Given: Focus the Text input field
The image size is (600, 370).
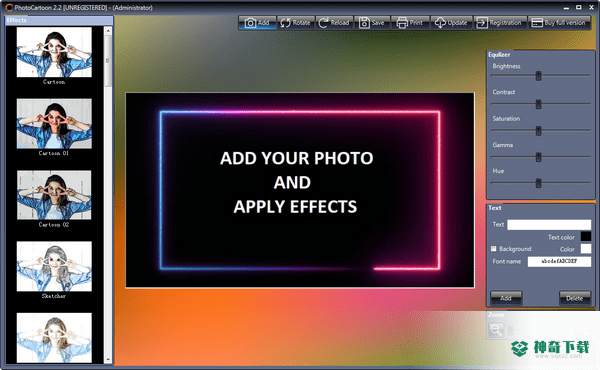Looking at the screenshot, I should tap(549, 225).
